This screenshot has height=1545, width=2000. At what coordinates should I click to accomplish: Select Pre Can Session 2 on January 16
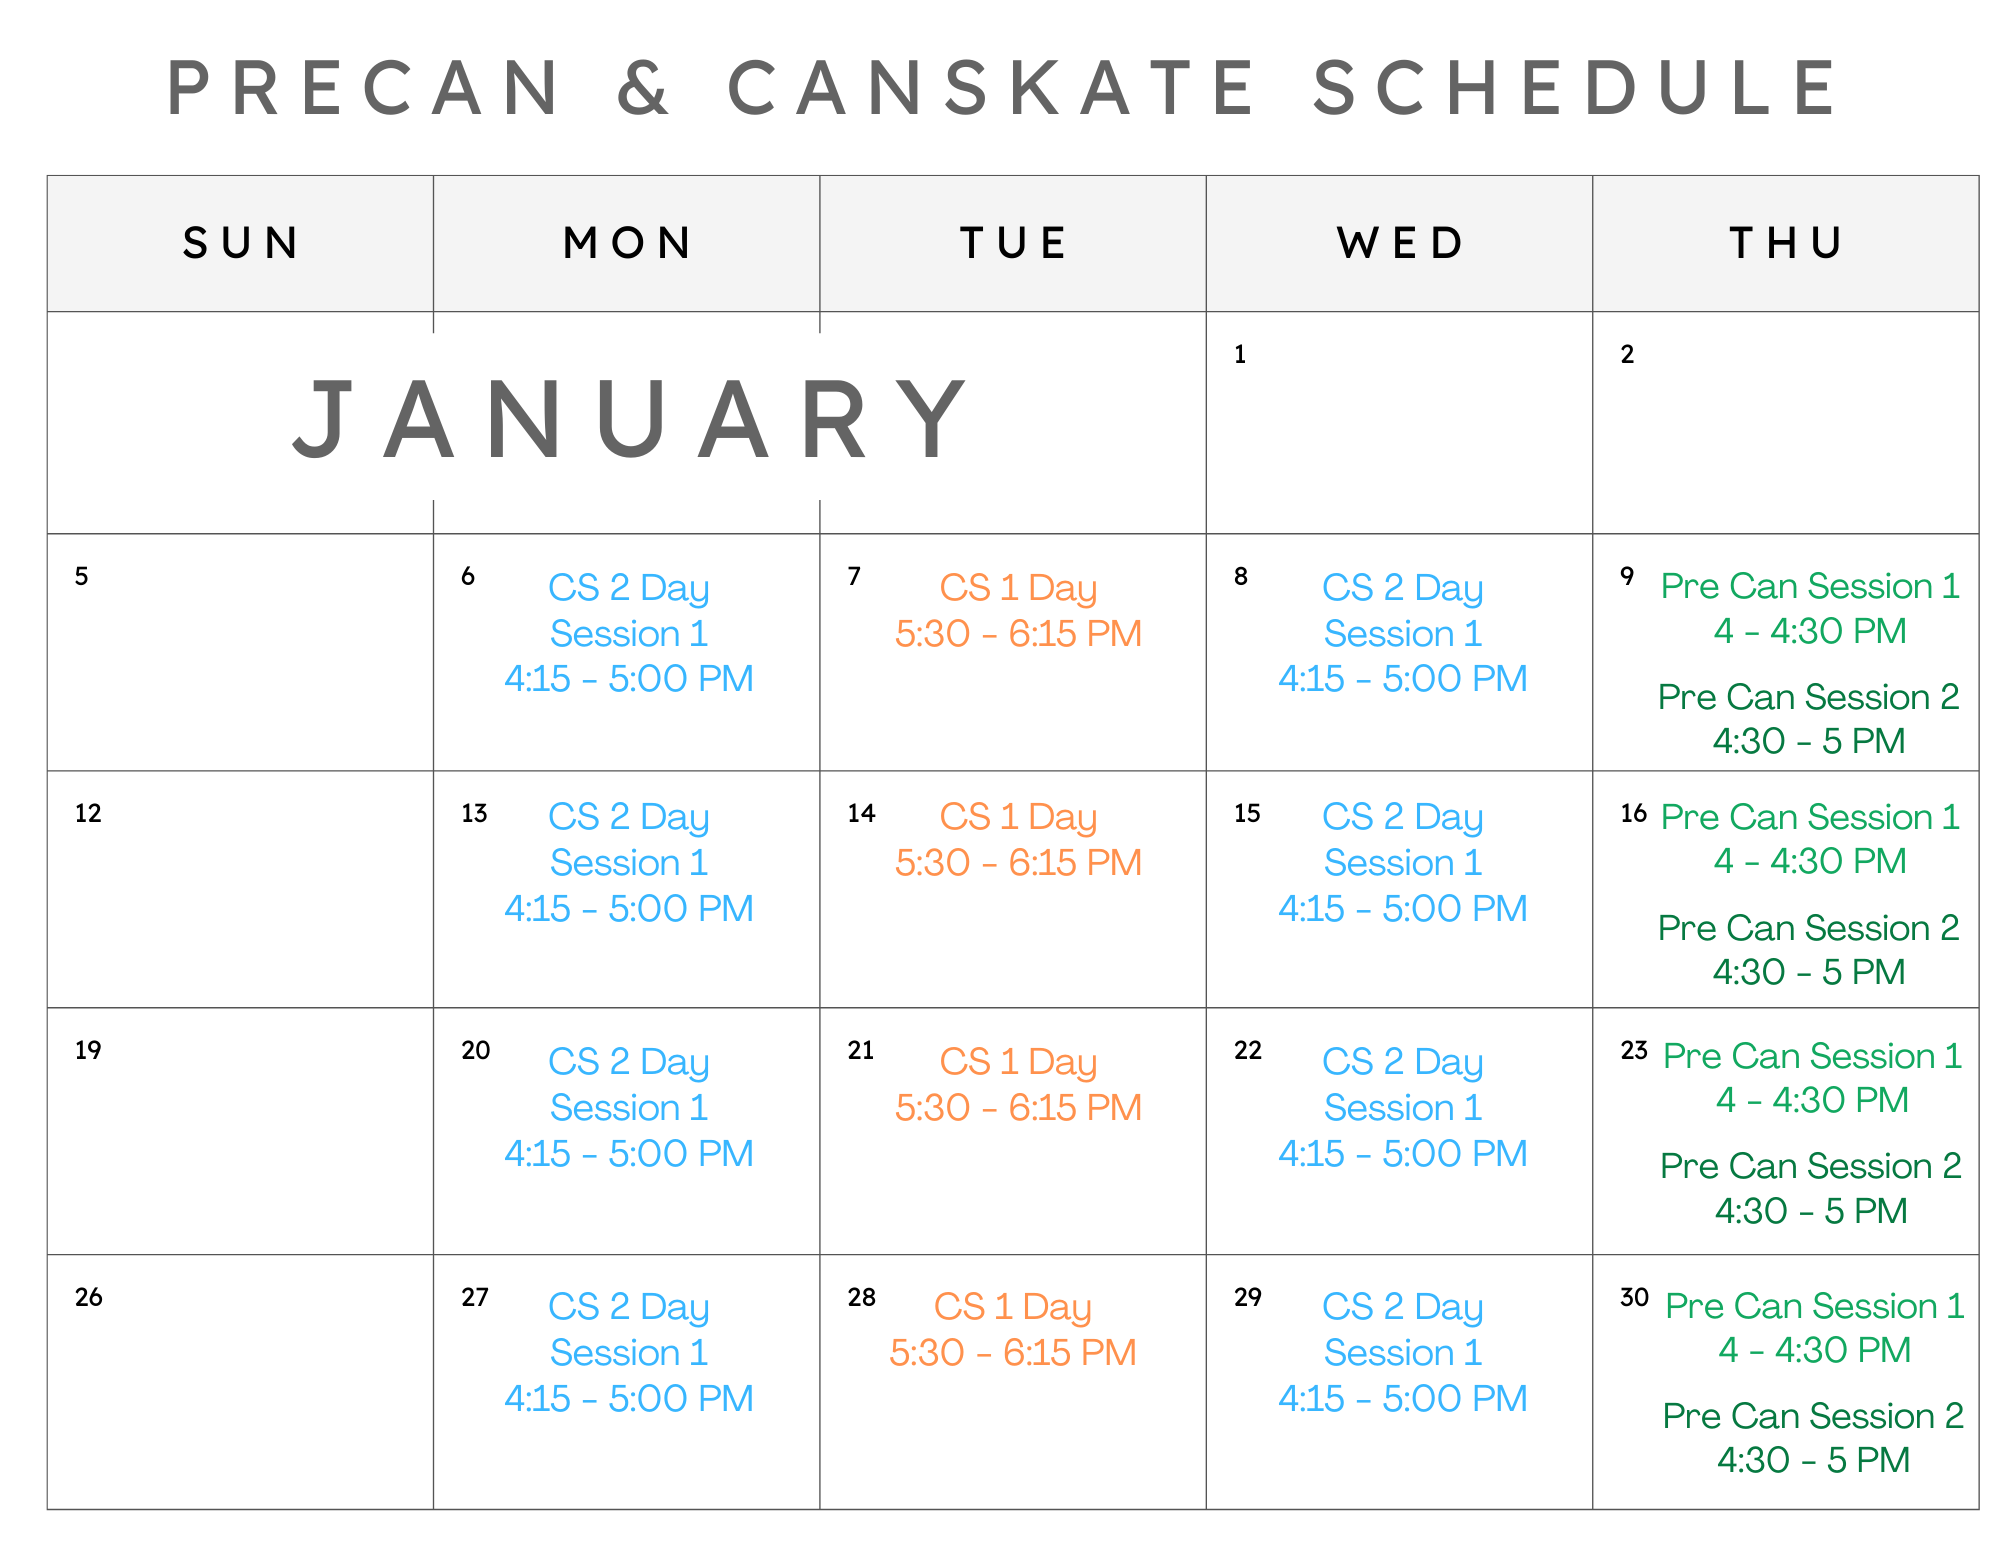click(1808, 949)
